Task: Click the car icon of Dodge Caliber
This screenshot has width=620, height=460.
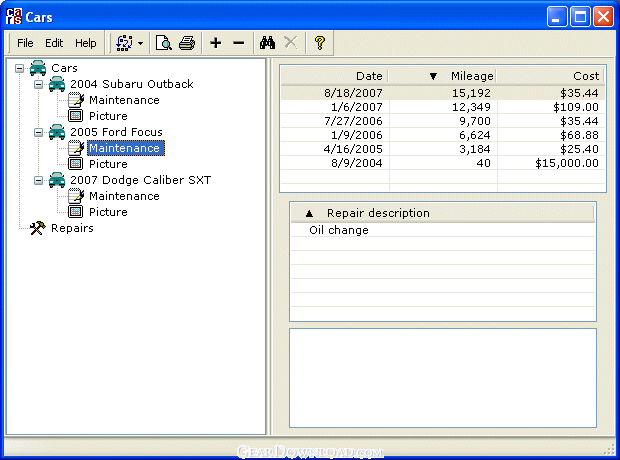Action: click(57, 180)
